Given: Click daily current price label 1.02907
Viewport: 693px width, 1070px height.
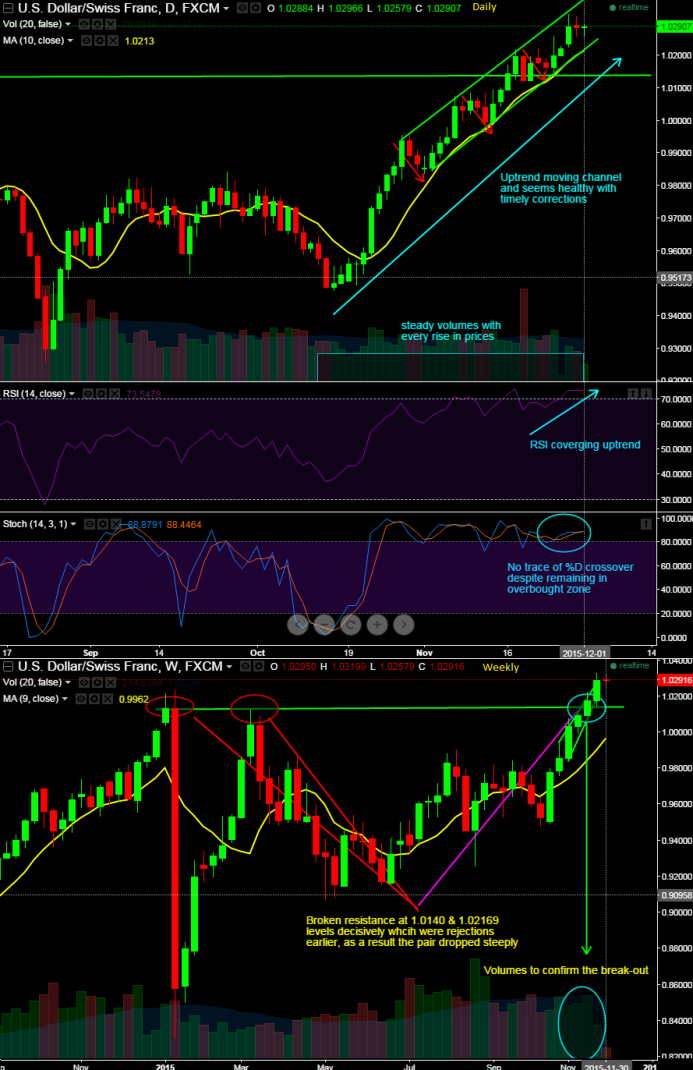Looking at the screenshot, I should pyautogui.click(x=674, y=27).
